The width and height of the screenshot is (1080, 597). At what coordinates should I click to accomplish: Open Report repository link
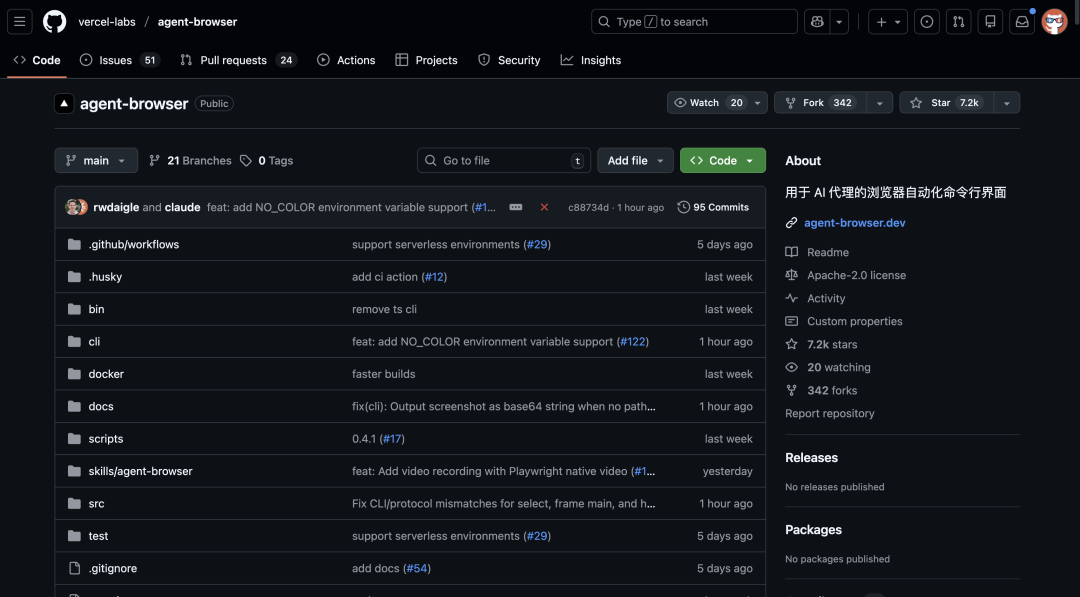coord(829,413)
